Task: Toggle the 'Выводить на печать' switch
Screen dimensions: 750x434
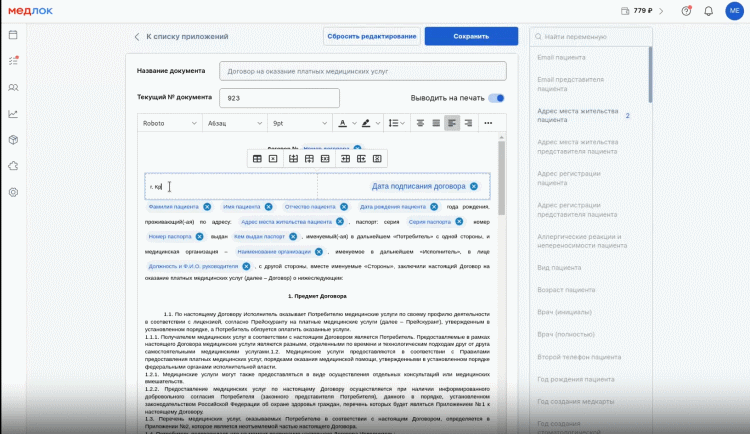Action: click(x=496, y=98)
